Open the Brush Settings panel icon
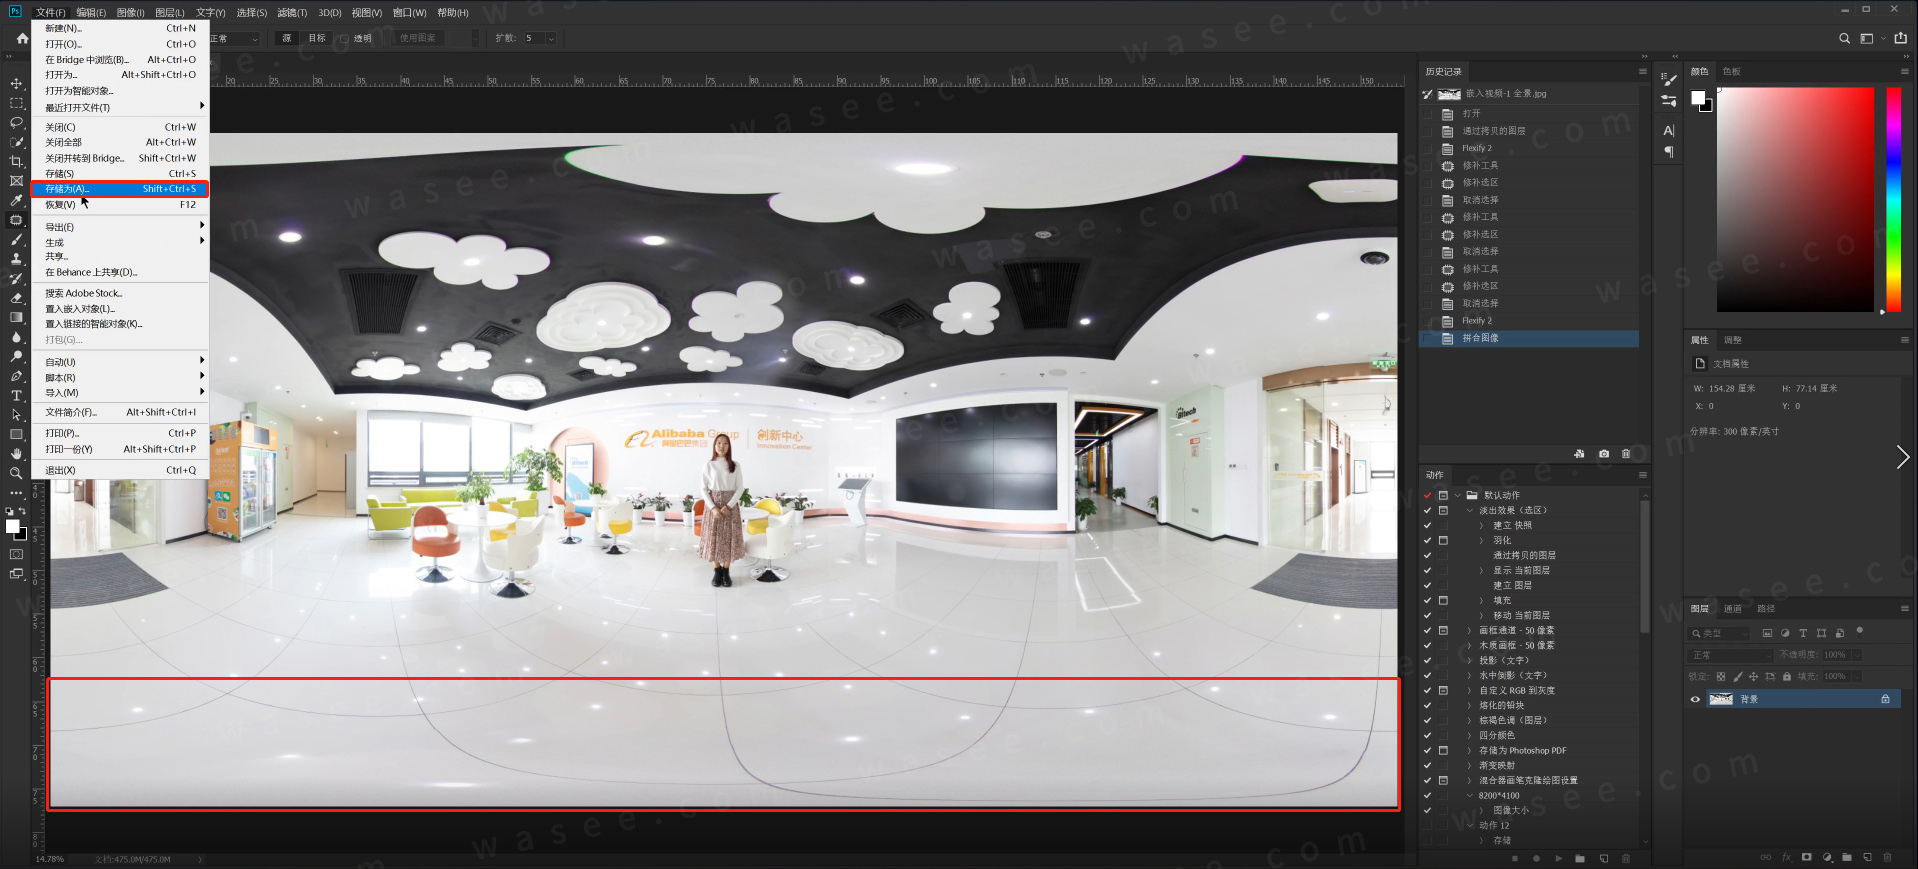This screenshot has height=869, width=1918. click(x=1669, y=79)
